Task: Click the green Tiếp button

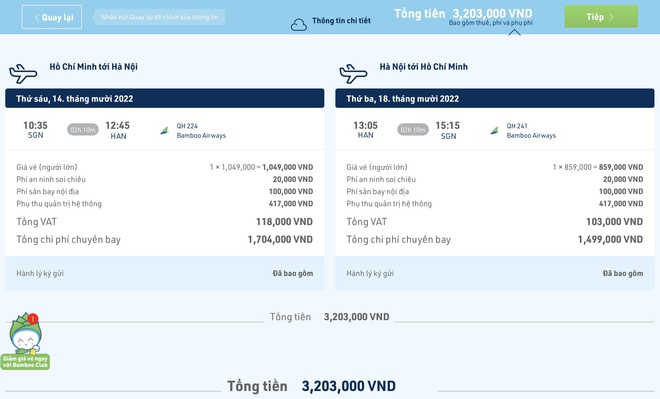Action: tap(601, 17)
